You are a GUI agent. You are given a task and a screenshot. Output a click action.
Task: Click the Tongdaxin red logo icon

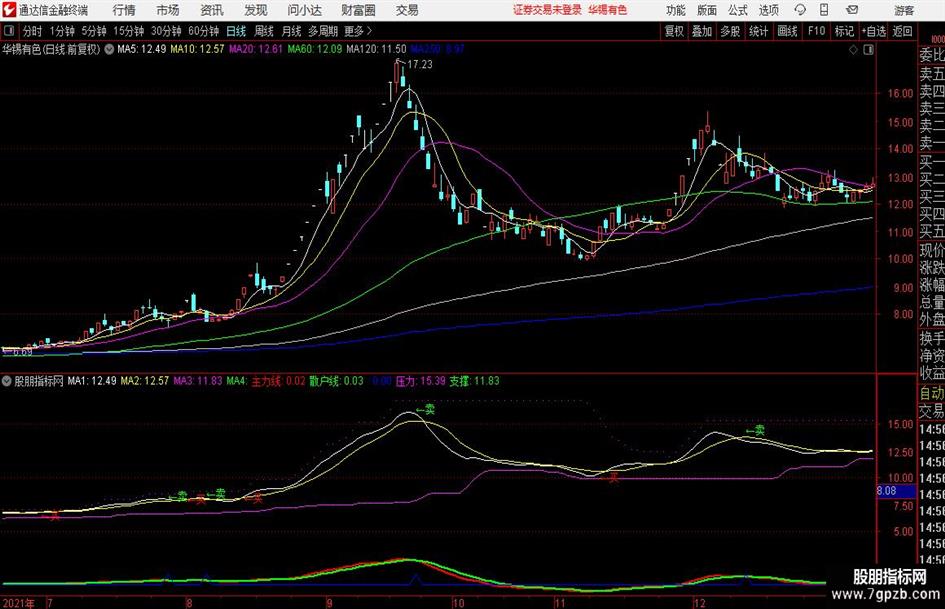(x=9, y=10)
